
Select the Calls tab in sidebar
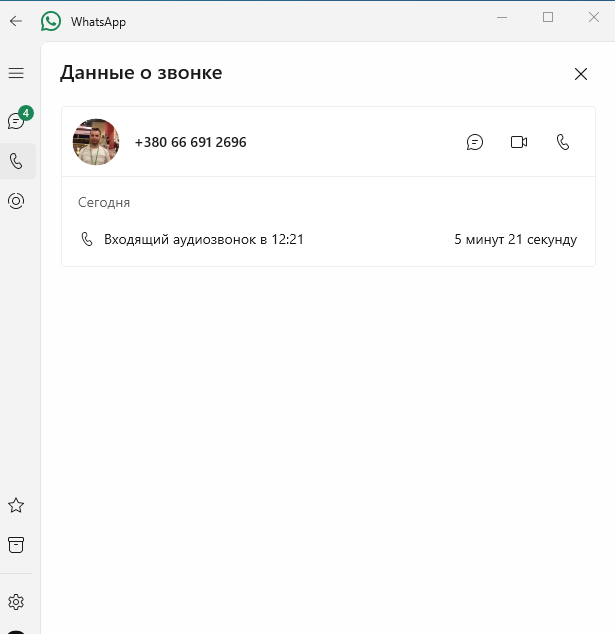16,161
